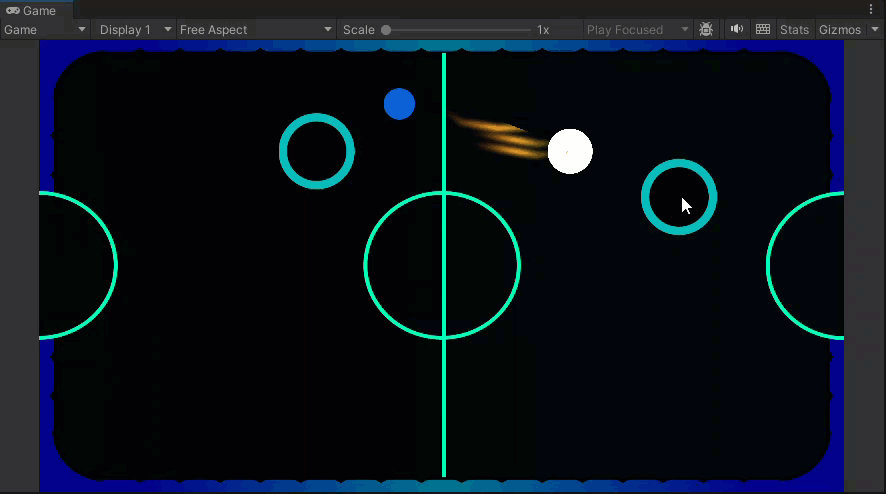This screenshot has height=494, width=886.
Task: Open the Game view mode dropdown
Action: point(45,29)
